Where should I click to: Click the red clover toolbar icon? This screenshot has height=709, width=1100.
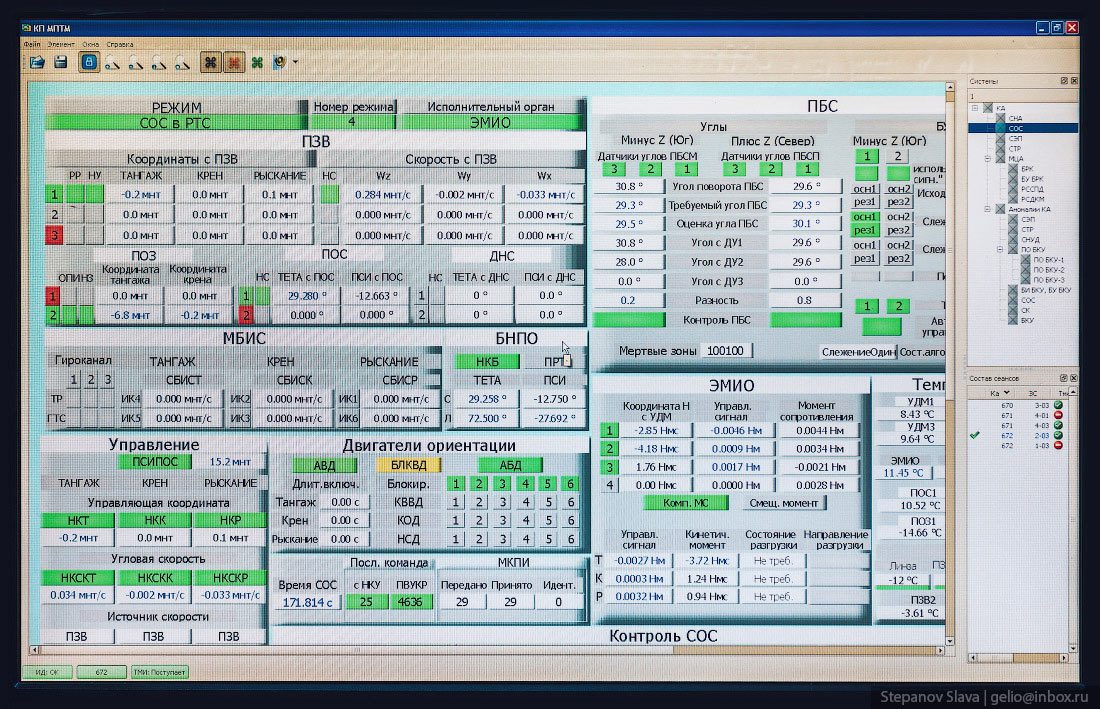pyautogui.click(x=234, y=62)
